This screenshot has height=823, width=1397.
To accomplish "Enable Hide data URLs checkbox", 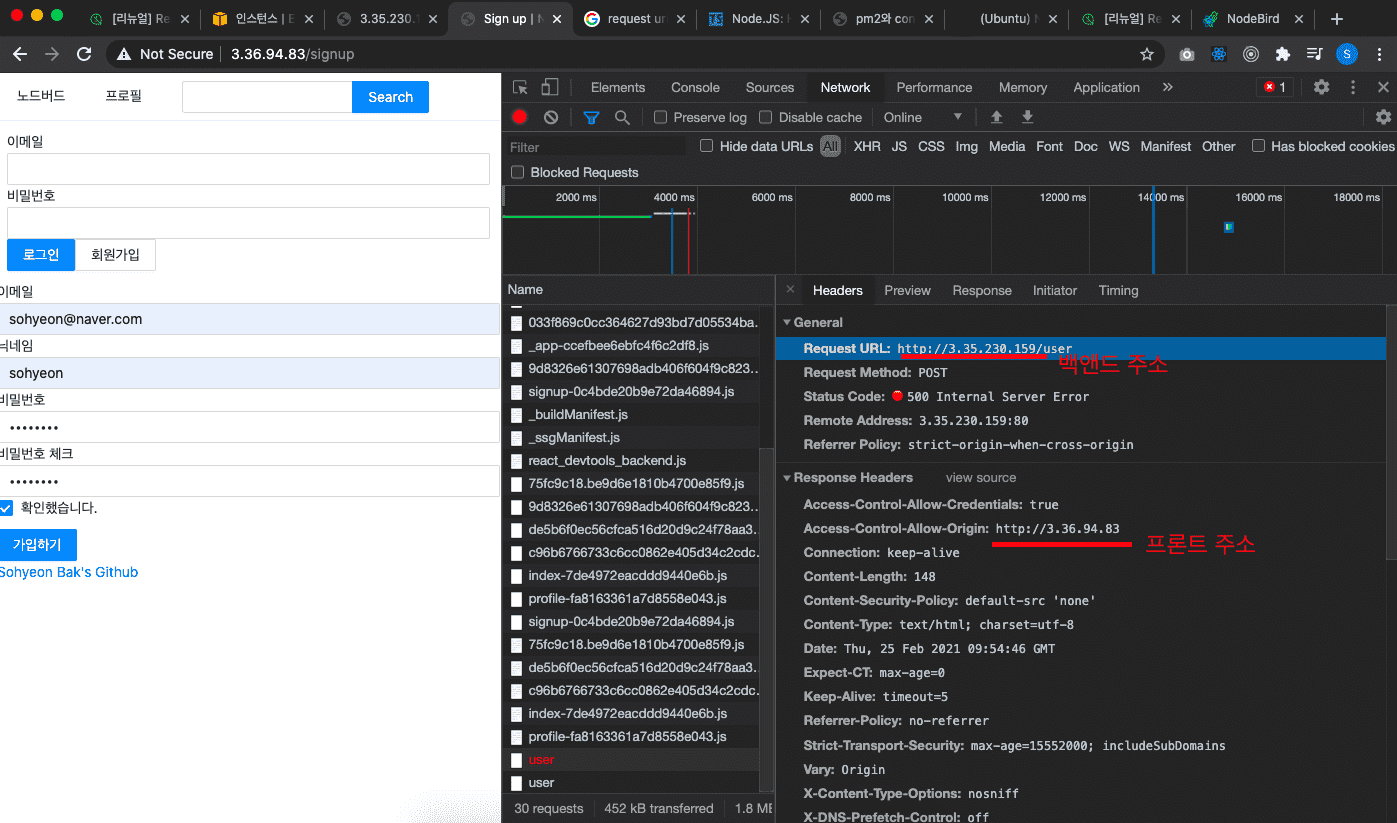I will pos(707,146).
